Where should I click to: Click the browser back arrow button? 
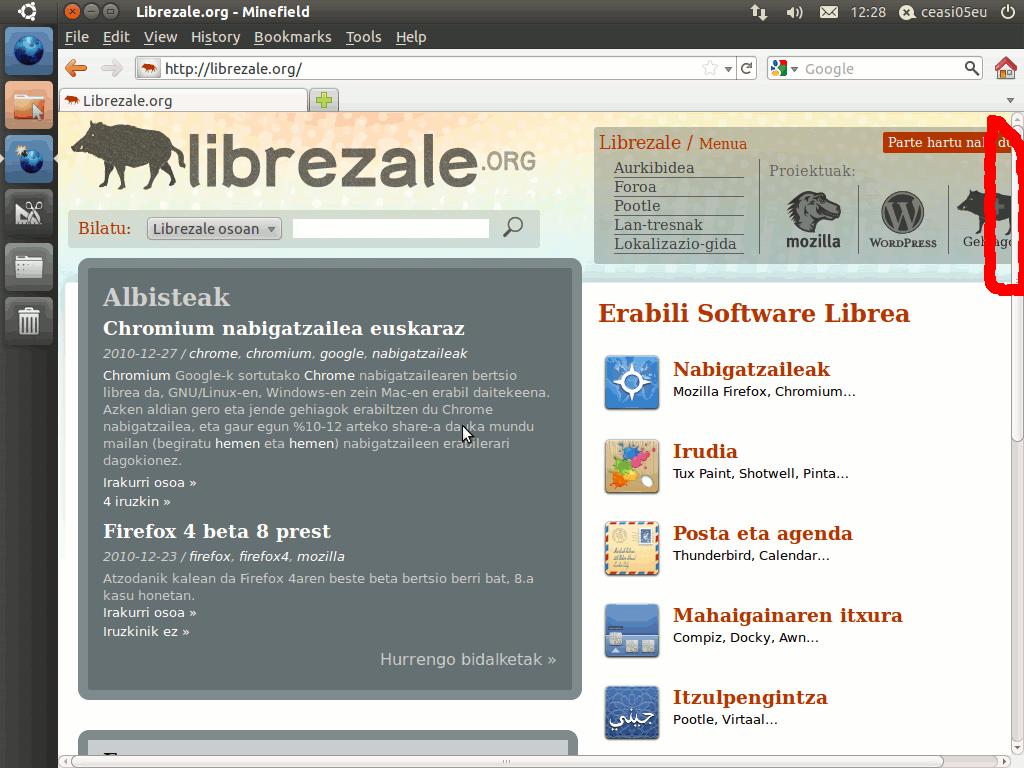pos(76,68)
